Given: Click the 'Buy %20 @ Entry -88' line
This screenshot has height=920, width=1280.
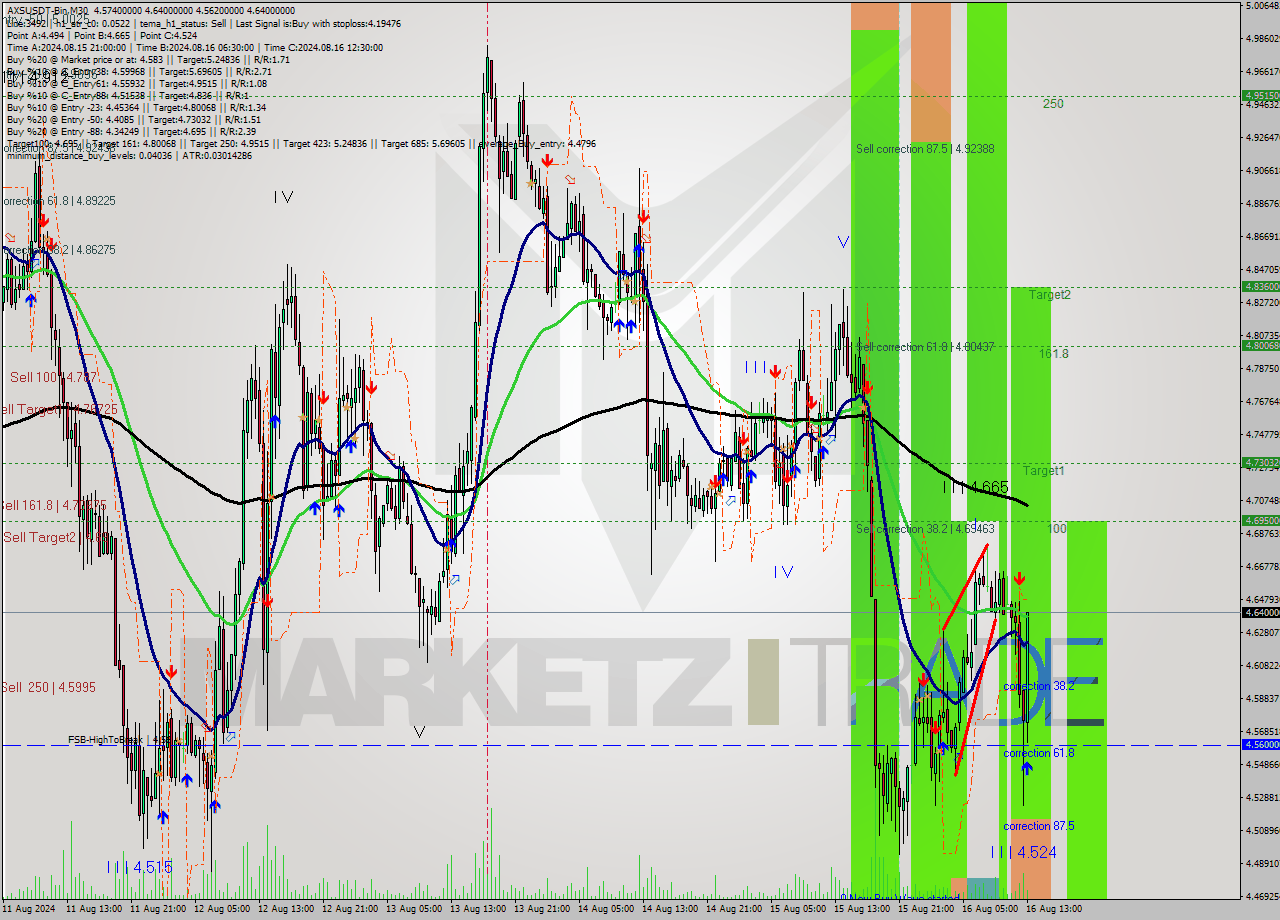Looking at the screenshot, I should (x=131, y=131).
